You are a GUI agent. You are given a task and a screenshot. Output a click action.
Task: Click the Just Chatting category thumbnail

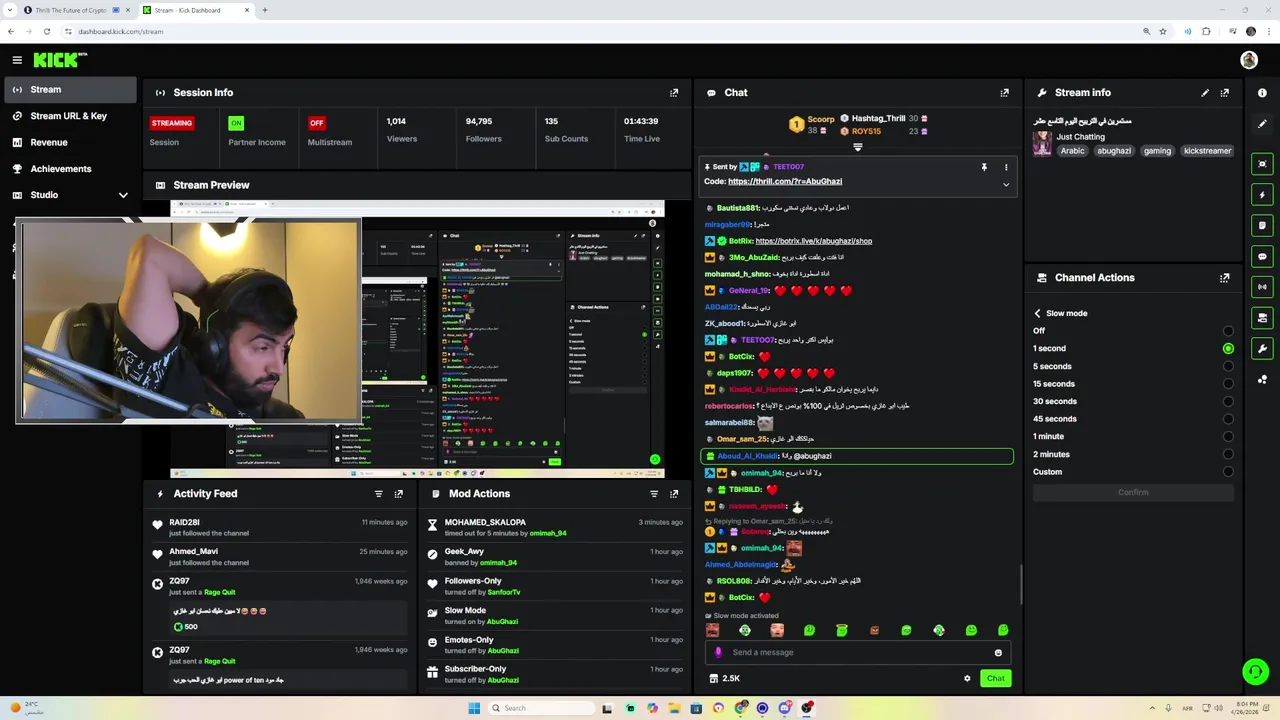point(1043,144)
